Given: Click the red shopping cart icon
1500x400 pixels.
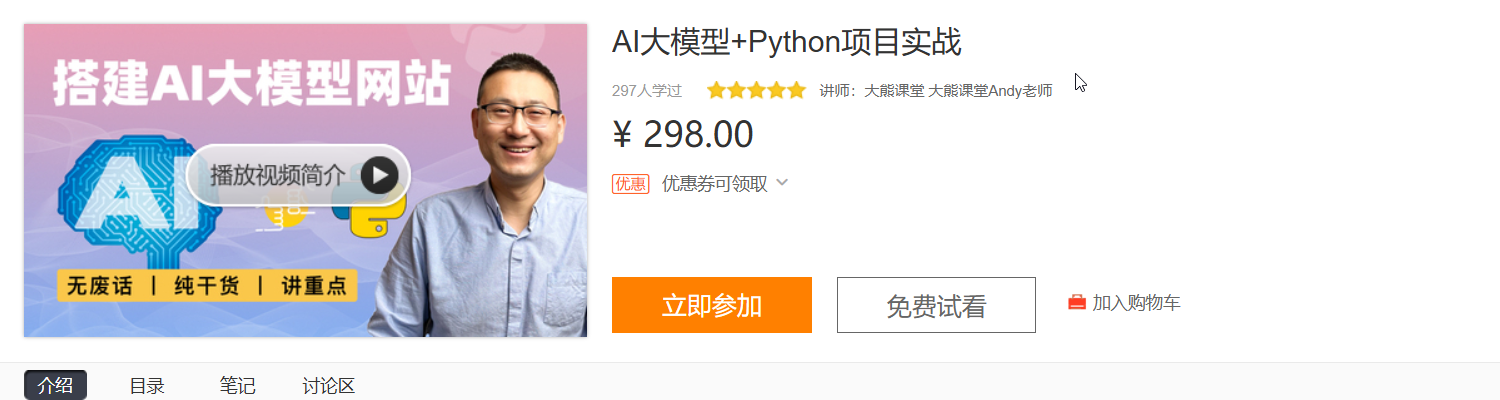Looking at the screenshot, I should [x=1077, y=302].
